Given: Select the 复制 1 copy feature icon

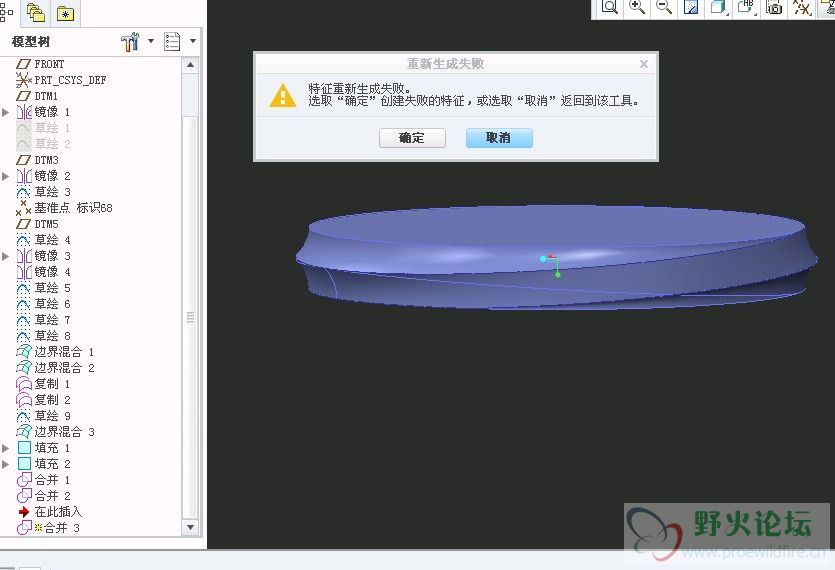Looking at the screenshot, I should click(24, 384).
